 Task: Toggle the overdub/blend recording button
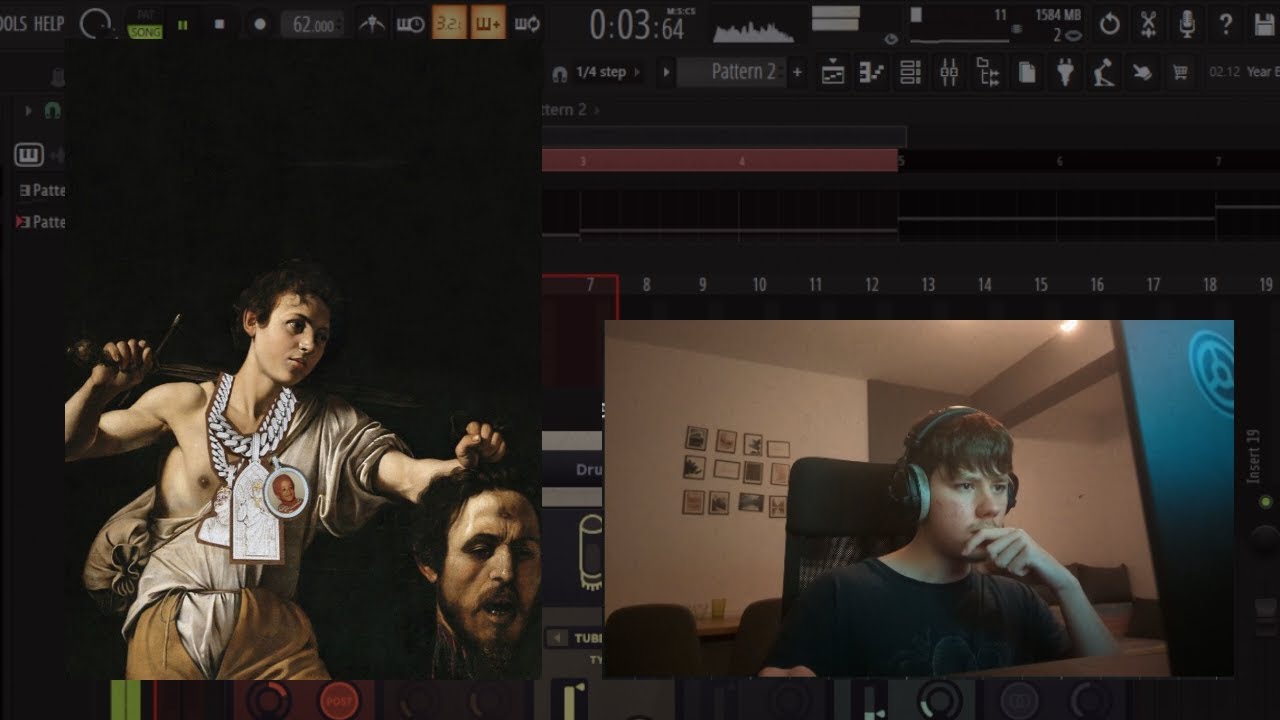(488, 23)
